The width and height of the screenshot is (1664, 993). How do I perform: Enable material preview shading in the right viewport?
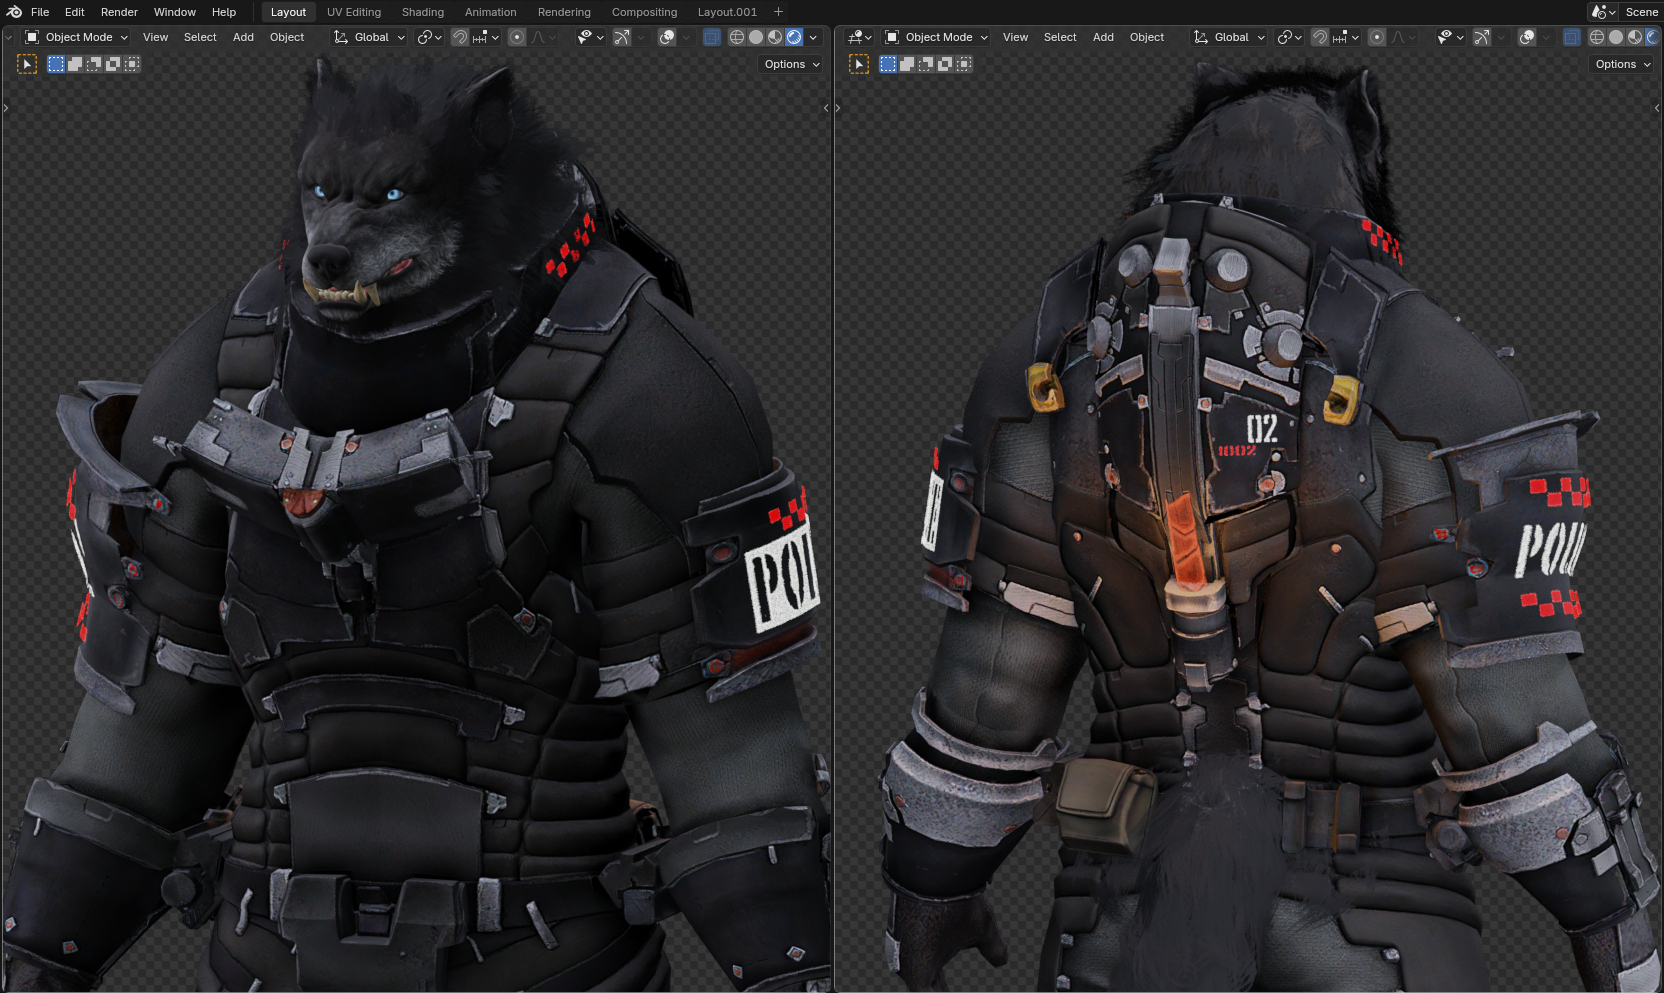coord(1635,37)
